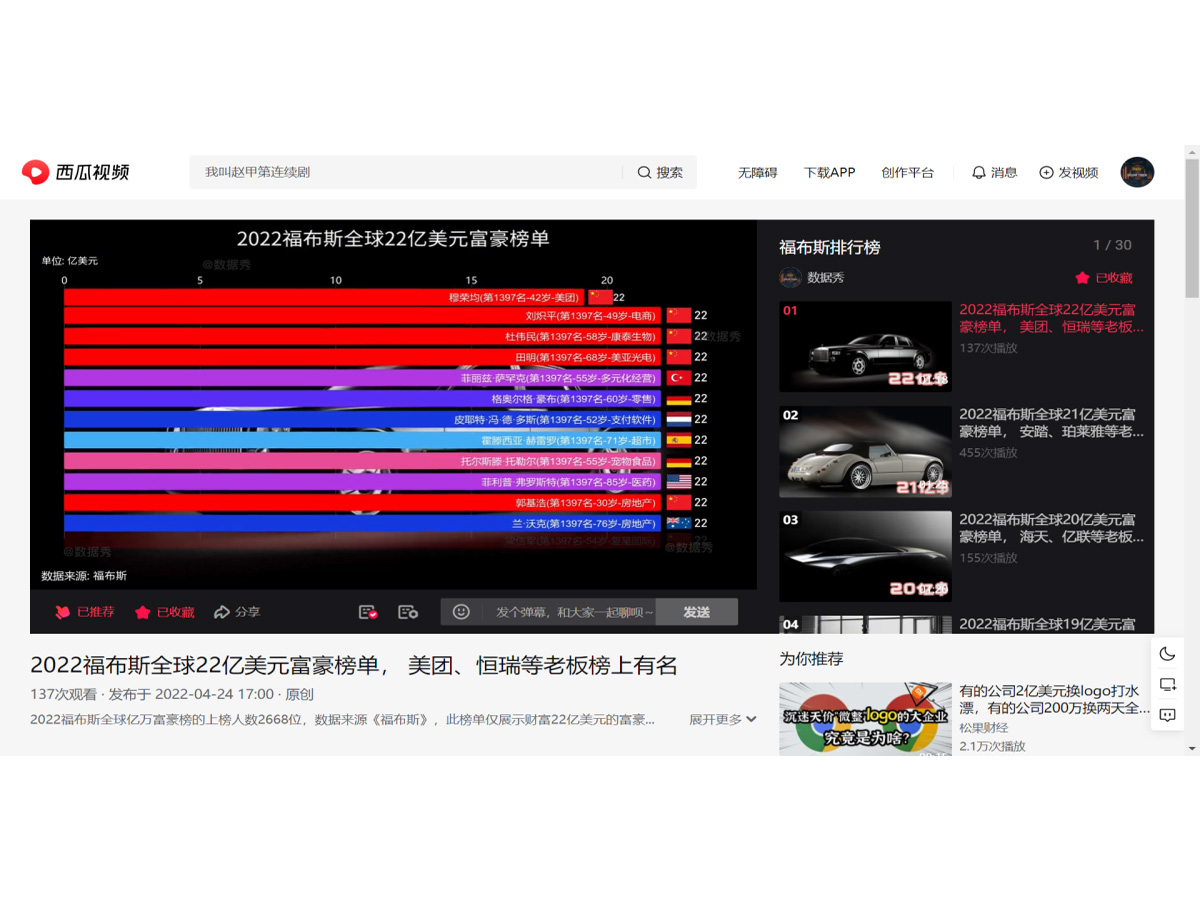Focus the danmaku text input
This screenshot has width=1200, height=900.
pyautogui.click(x=576, y=612)
